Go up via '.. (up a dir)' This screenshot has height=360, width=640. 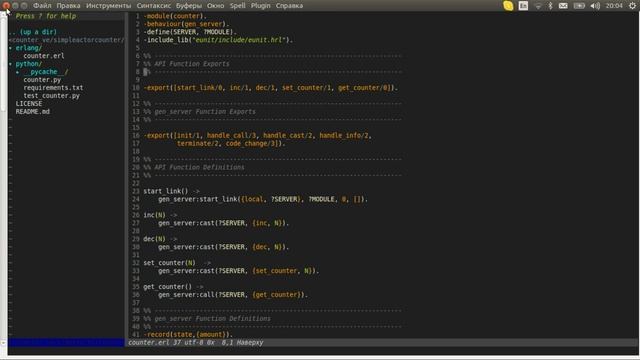pos(33,32)
